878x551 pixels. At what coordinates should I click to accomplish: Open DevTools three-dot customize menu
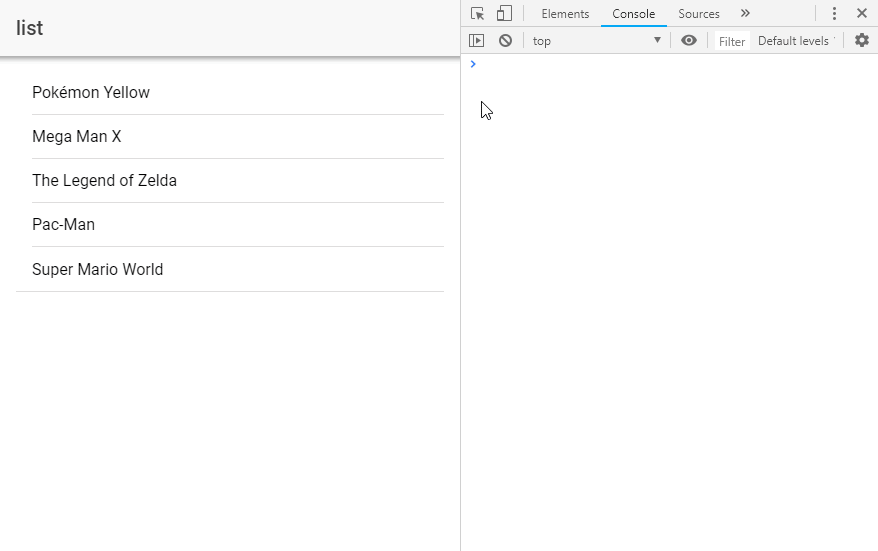pos(834,13)
